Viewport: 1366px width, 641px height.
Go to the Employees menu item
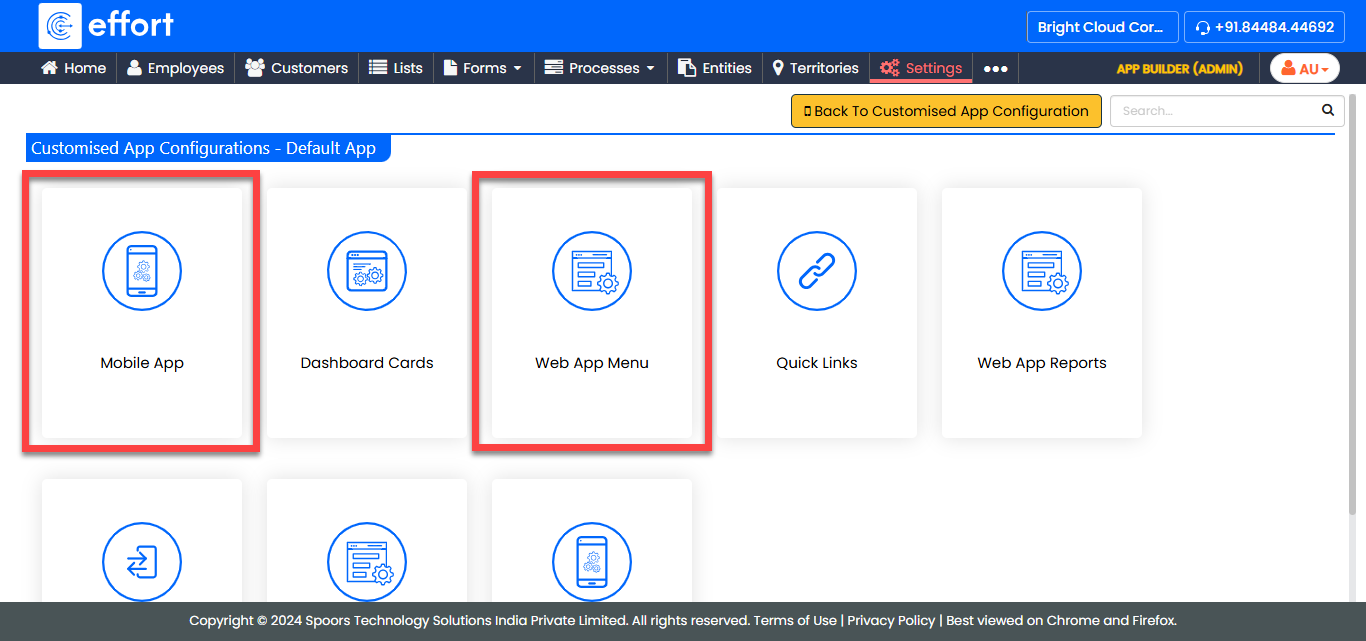175,68
